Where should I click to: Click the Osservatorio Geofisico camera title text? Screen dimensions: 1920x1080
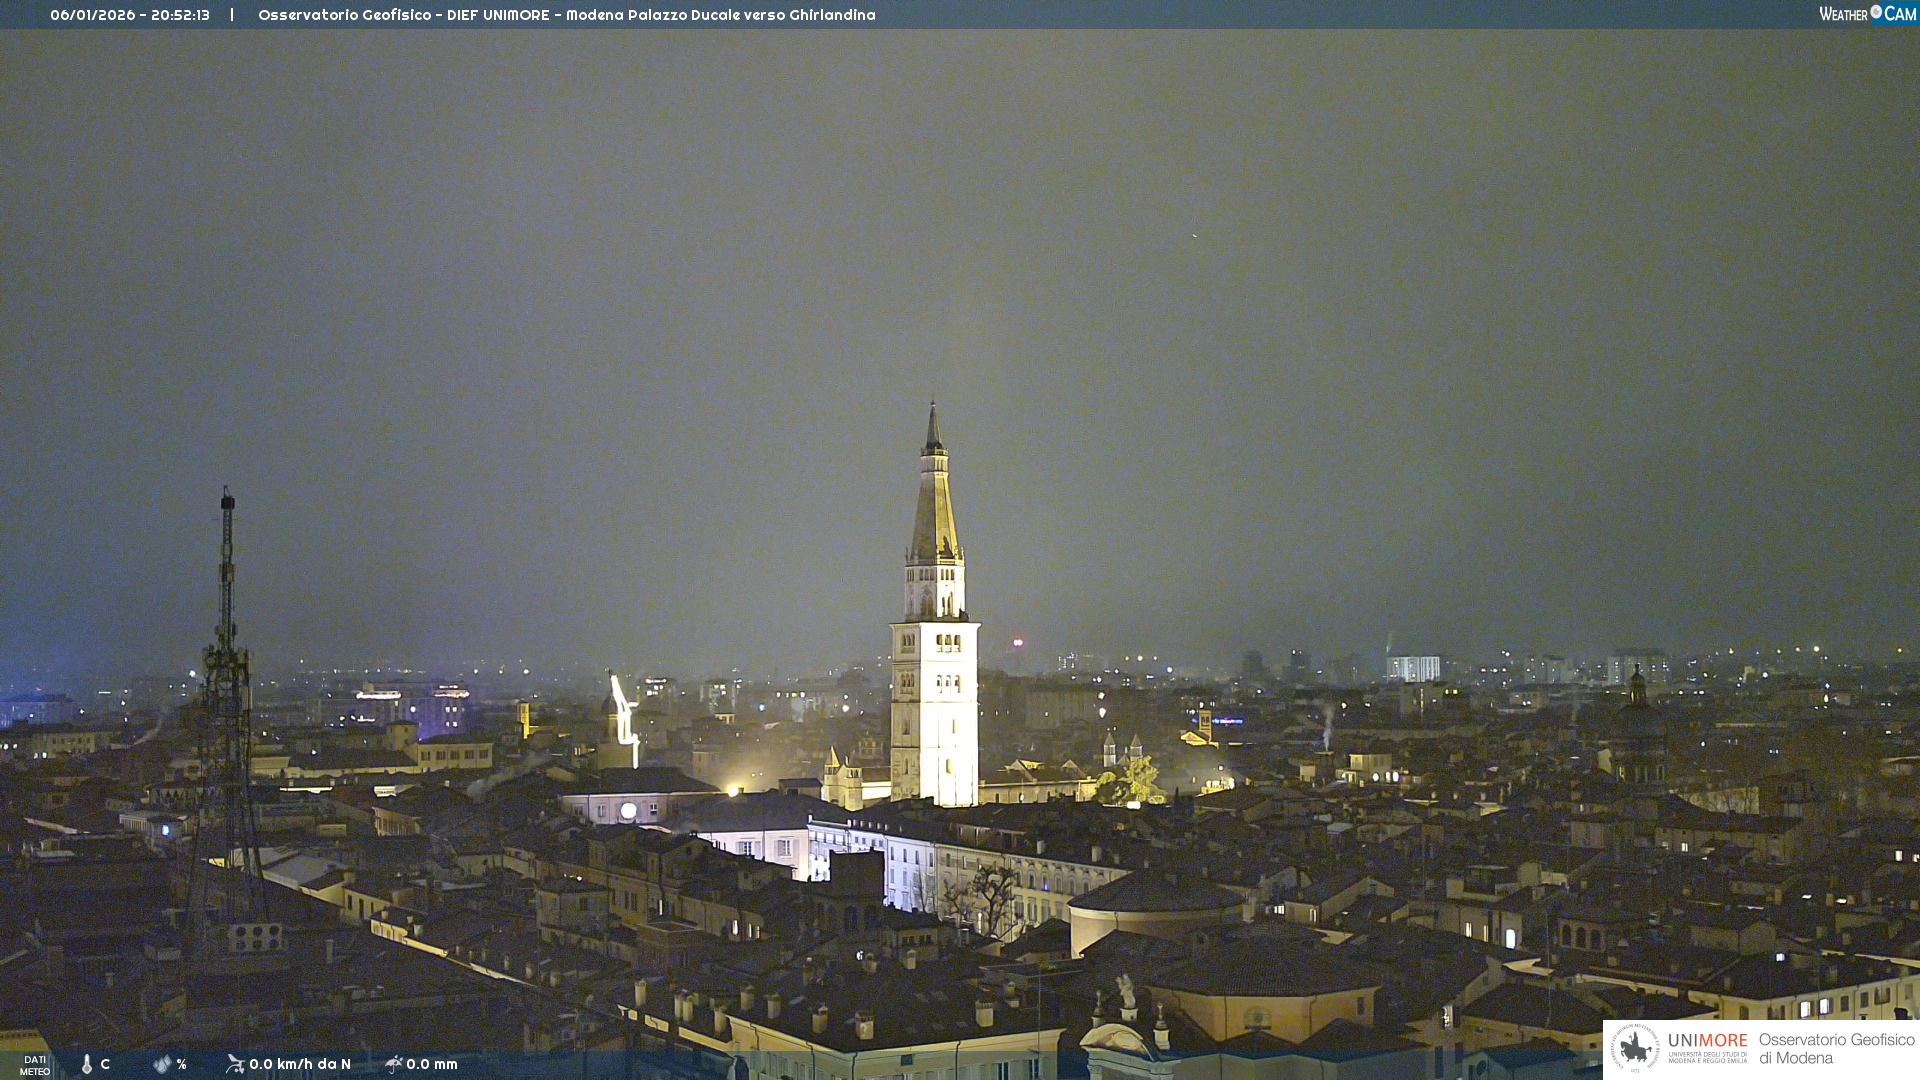[x=566, y=15]
